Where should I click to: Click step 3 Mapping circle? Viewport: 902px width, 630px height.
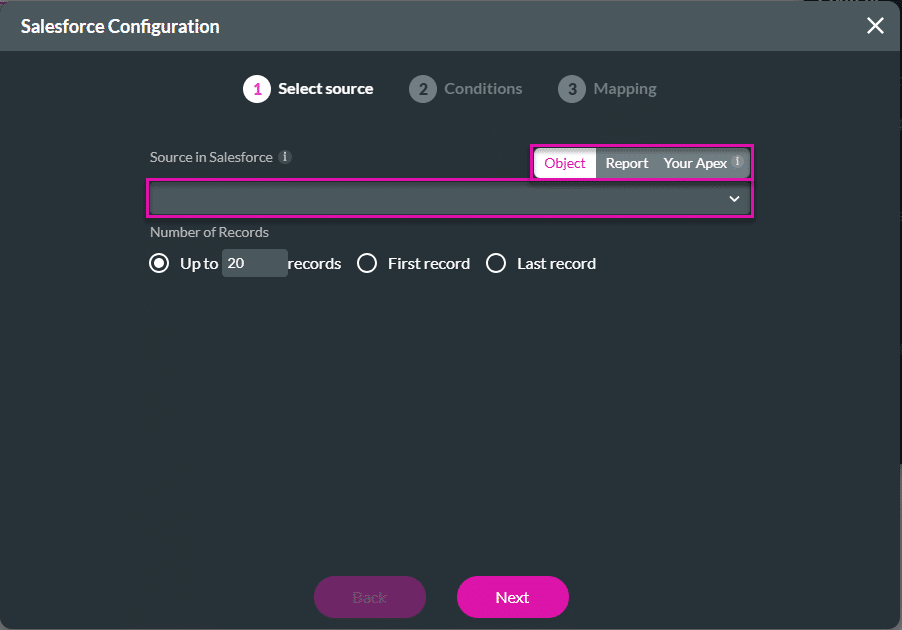click(x=572, y=89)
